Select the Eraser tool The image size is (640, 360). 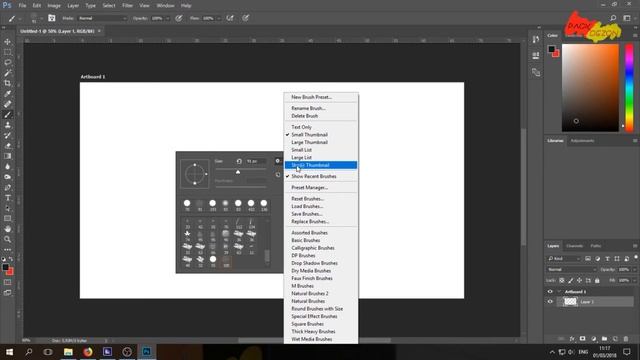point(7,146)
